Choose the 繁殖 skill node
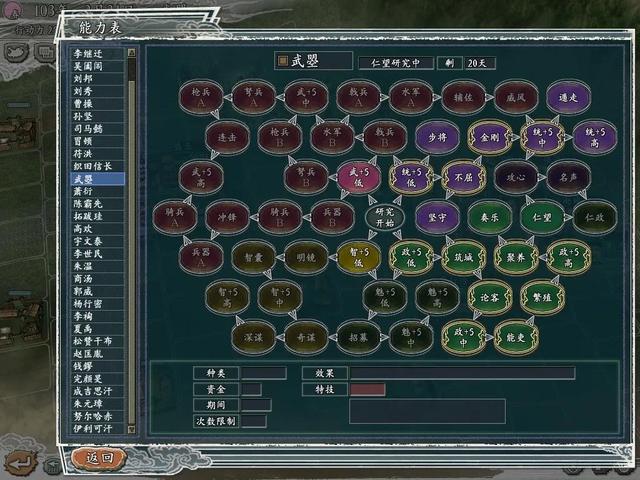Image resolution: width=640 pixels, height=480 pixels. pyautogui.click(x=542, y=297)
